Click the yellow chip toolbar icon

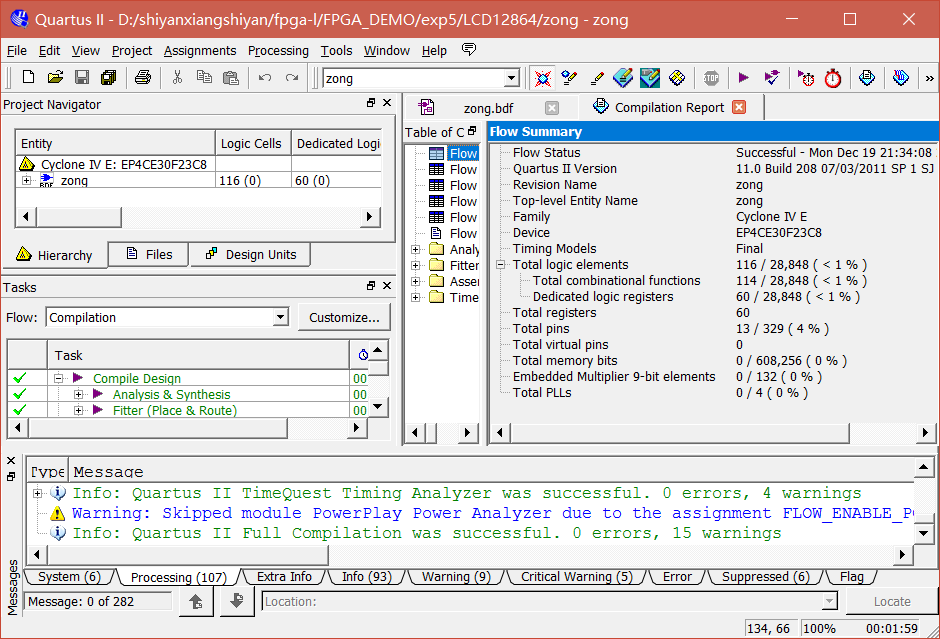tap(677, 78)
